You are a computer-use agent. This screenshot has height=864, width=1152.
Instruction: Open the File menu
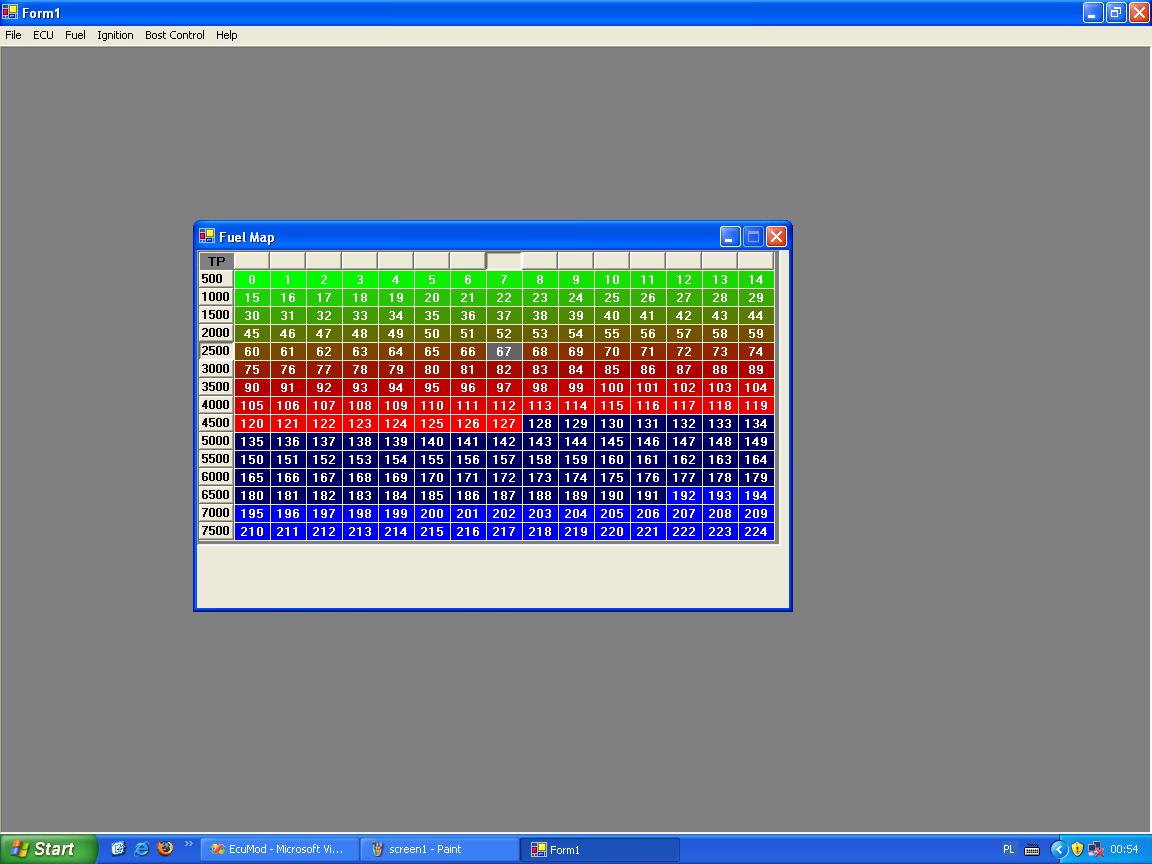13,35
